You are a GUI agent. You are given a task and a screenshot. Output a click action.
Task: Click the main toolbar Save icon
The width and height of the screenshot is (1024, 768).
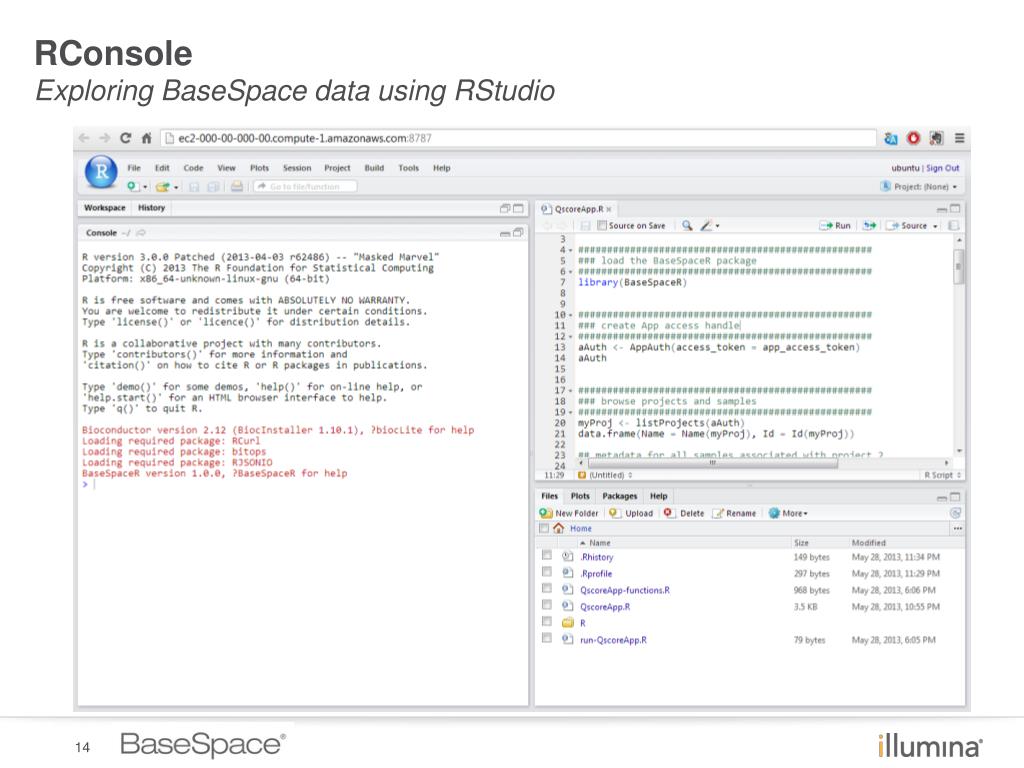tap(194, 187)
